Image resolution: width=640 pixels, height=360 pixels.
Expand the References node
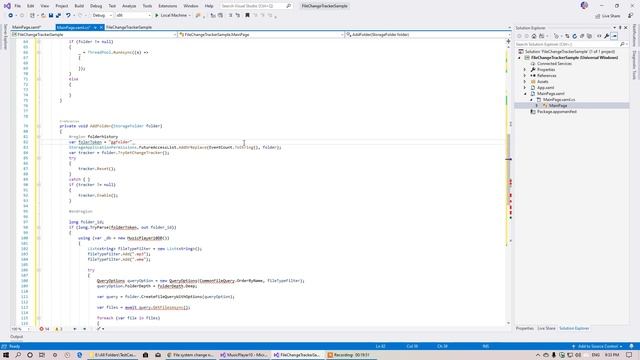coord(525,76)
